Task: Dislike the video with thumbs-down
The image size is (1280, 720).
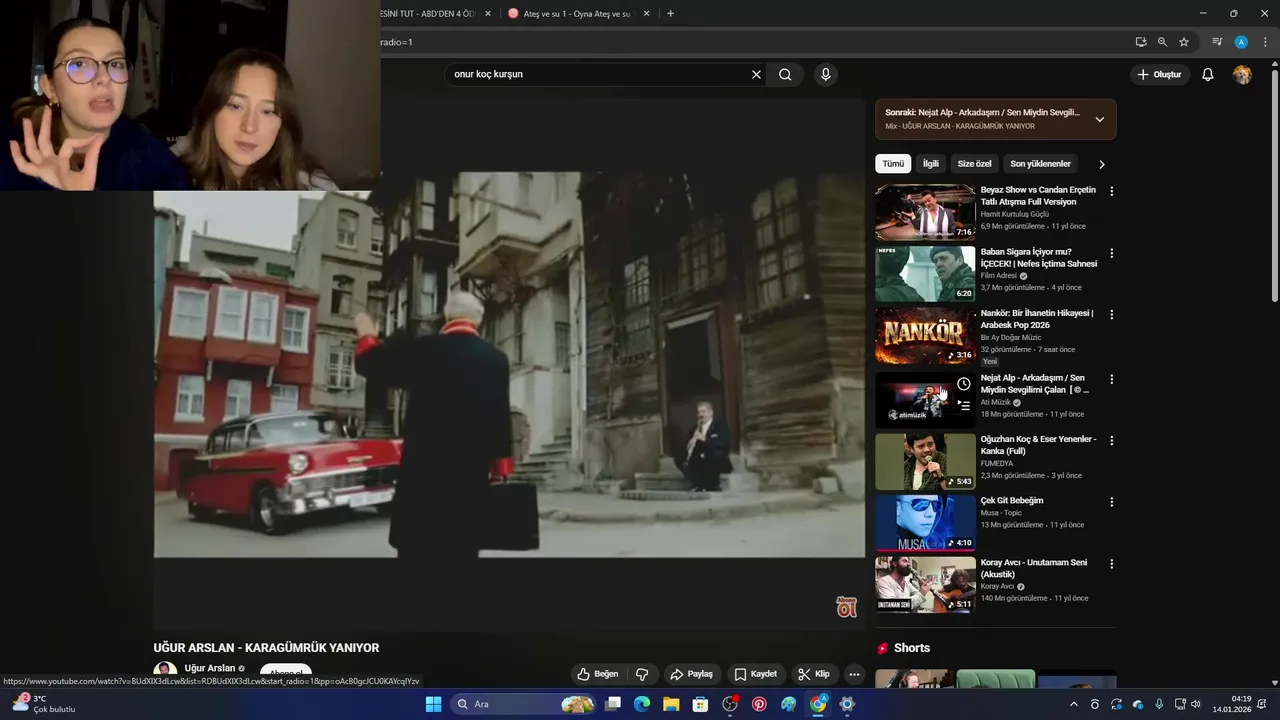Action: 642,674
